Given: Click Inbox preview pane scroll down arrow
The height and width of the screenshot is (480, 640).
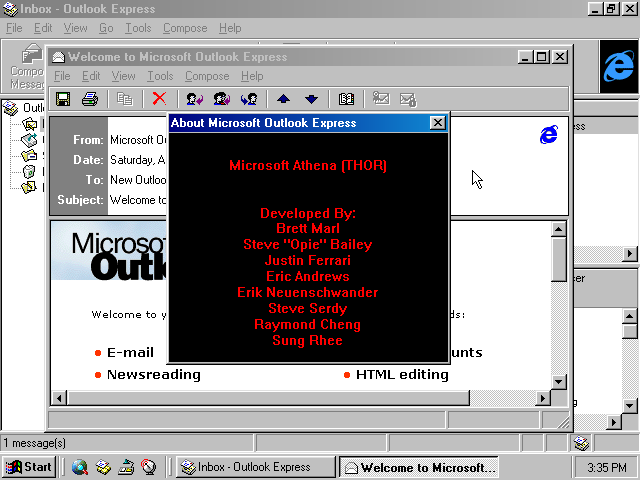Looking at the screenshot, I should (629, 406).
